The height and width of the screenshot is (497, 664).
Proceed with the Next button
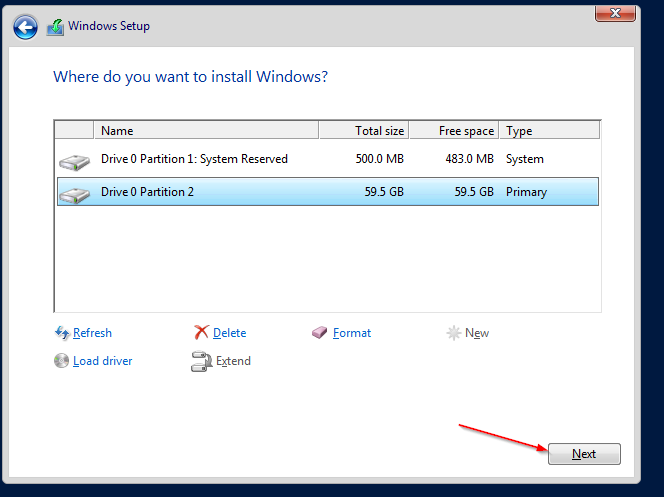(584, 454)
